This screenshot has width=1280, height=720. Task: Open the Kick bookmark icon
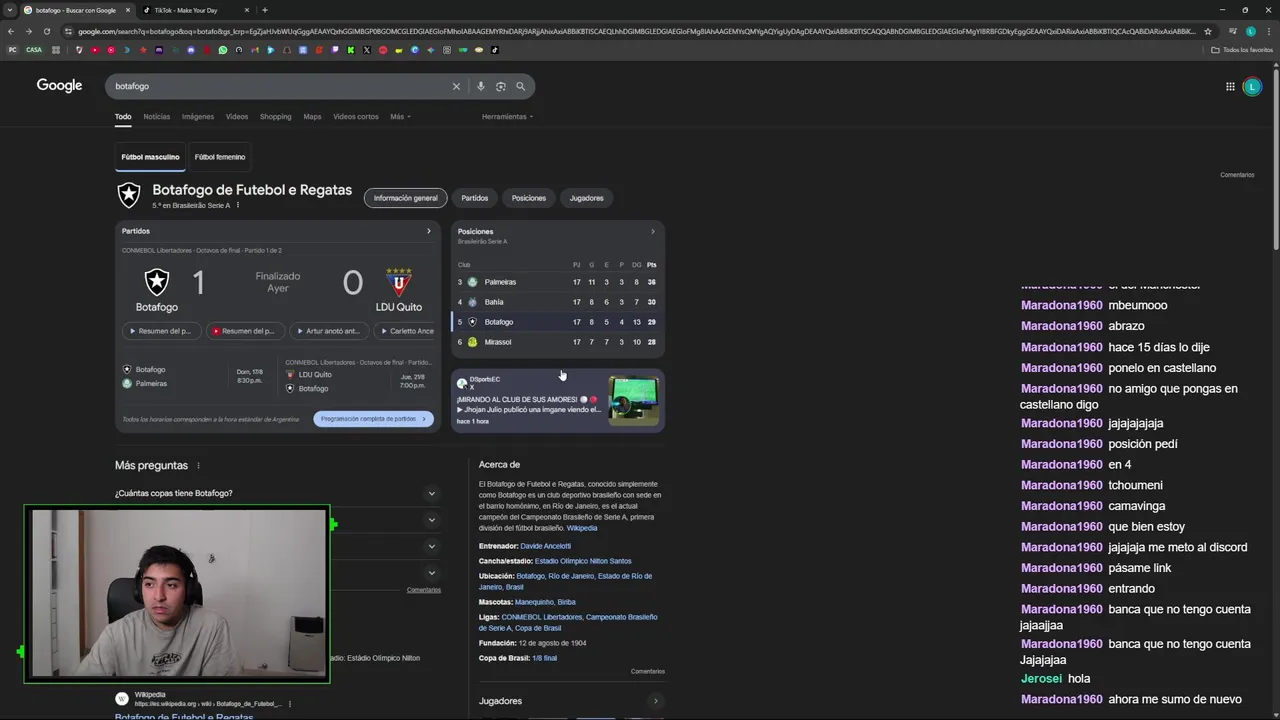(351, 50)
